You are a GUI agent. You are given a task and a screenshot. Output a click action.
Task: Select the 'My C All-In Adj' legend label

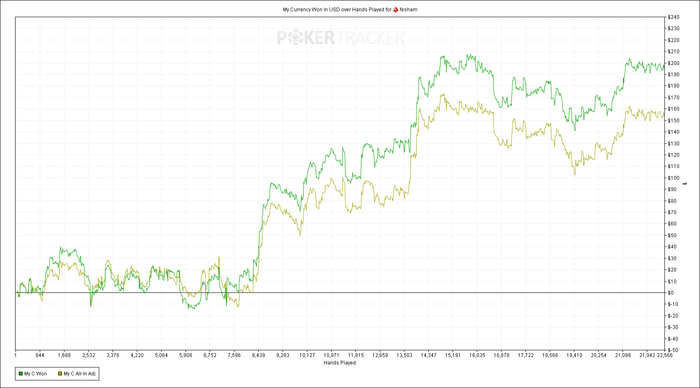[79, 374]
